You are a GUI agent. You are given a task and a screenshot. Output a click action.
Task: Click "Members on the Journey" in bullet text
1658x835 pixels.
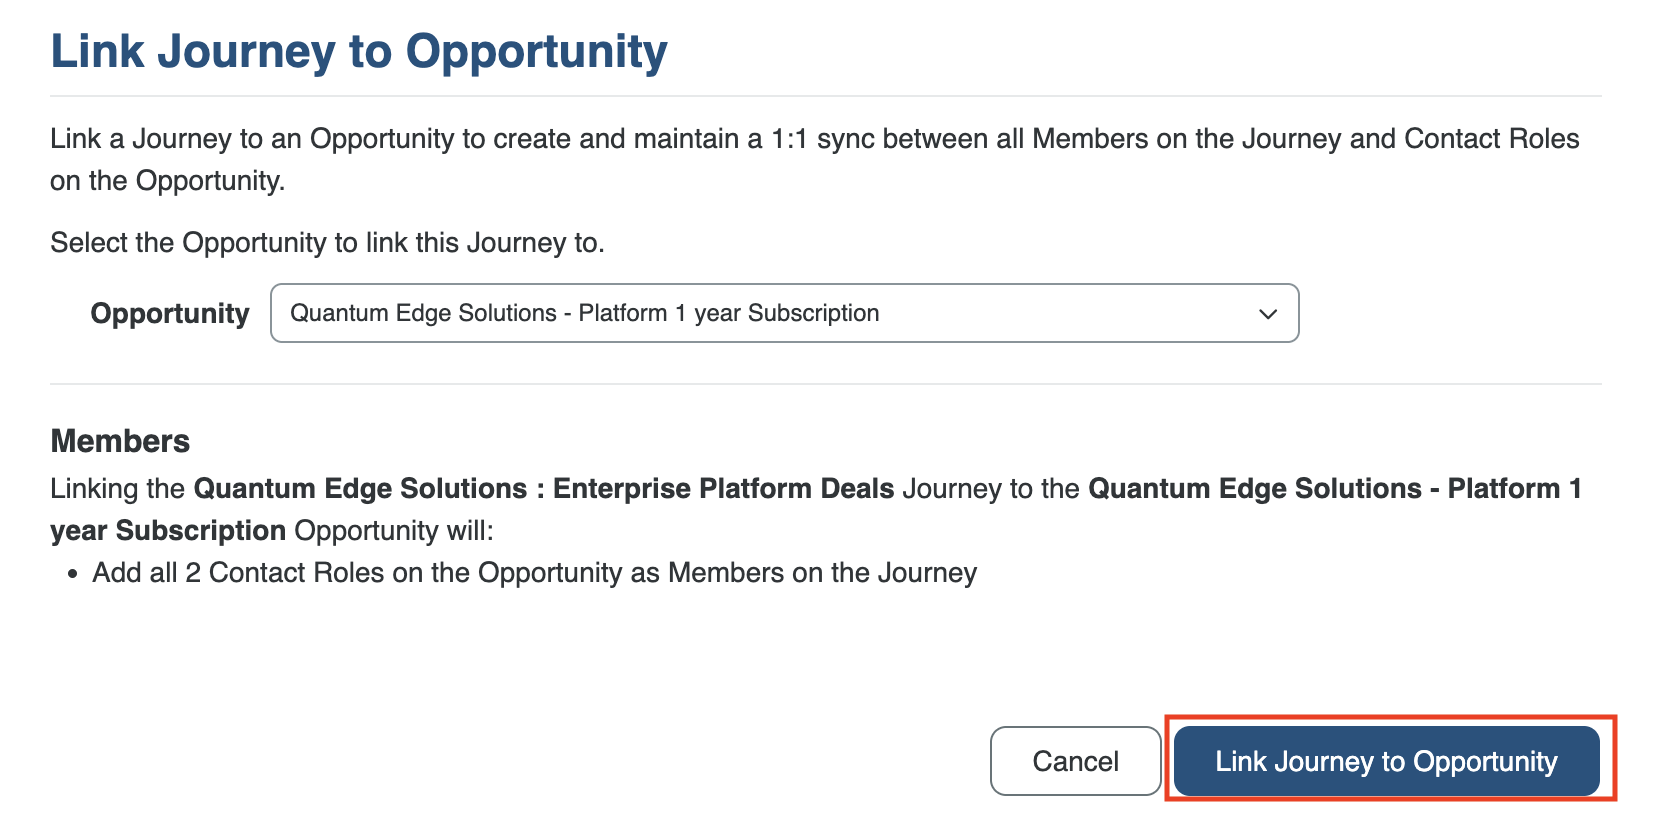point(822,573)
